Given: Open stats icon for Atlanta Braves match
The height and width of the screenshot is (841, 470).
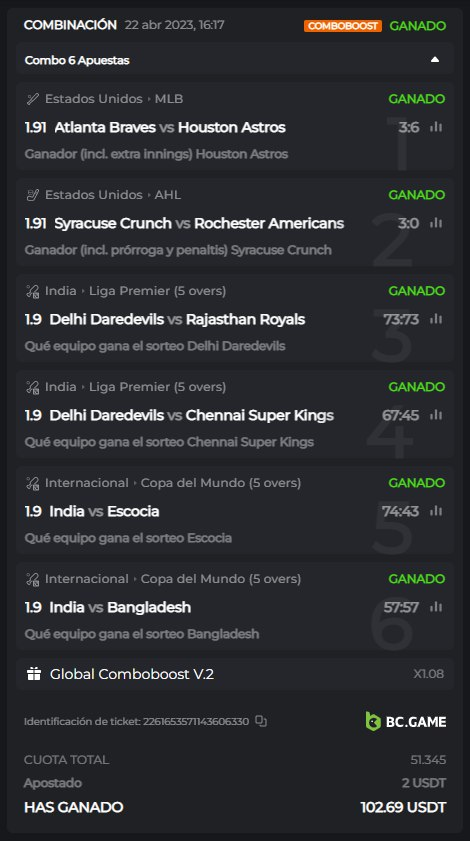Looking at the screenshot, I should (436, 127).
